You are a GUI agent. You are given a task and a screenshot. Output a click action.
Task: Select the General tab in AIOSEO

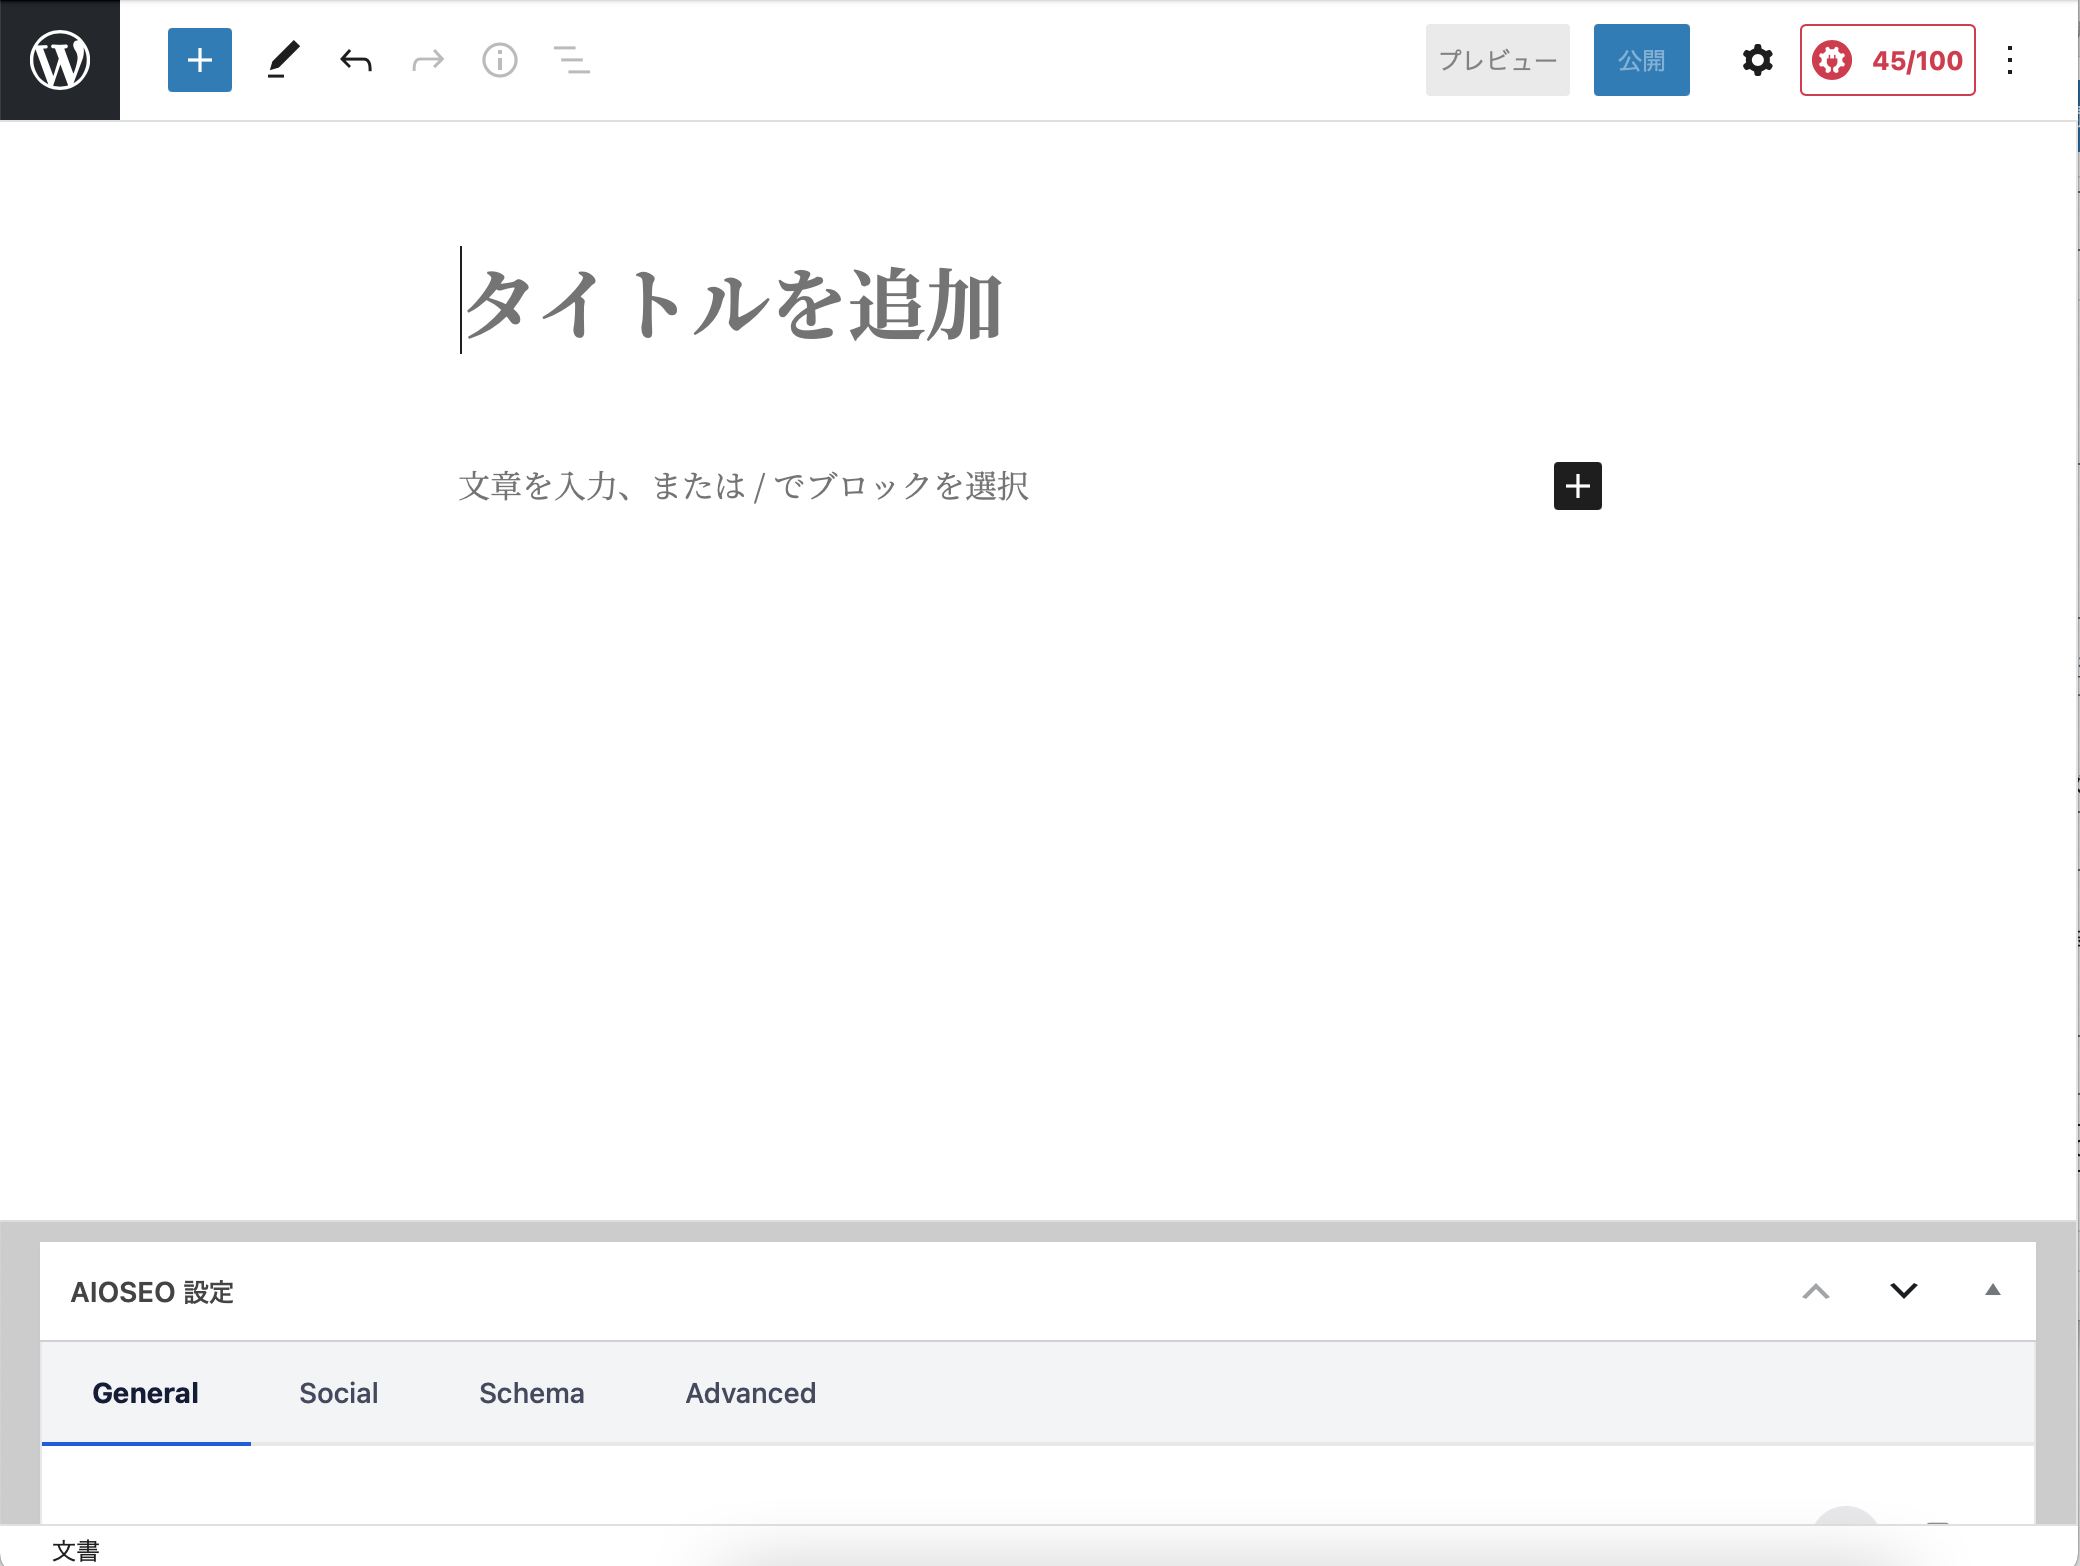coord(146,1393)
